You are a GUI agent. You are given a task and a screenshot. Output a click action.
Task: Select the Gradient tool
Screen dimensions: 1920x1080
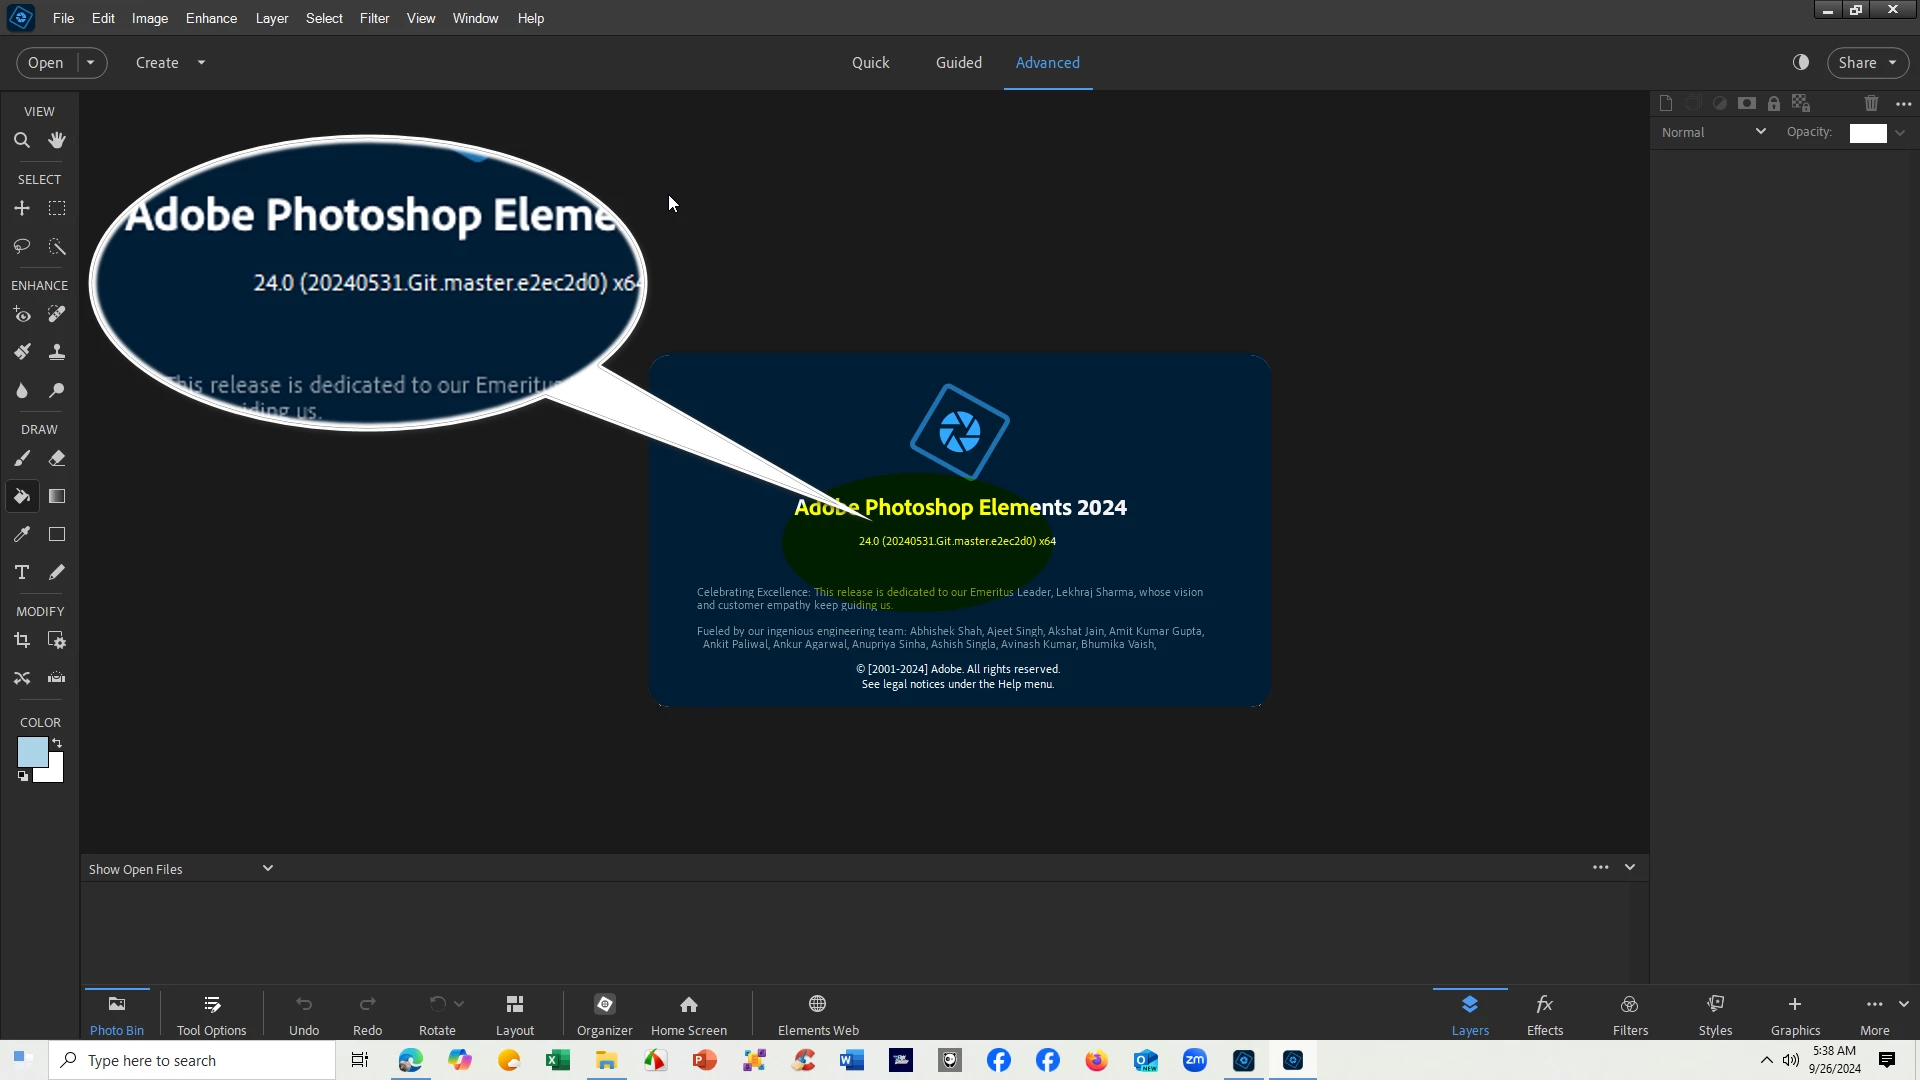click(x=57, y=496)
